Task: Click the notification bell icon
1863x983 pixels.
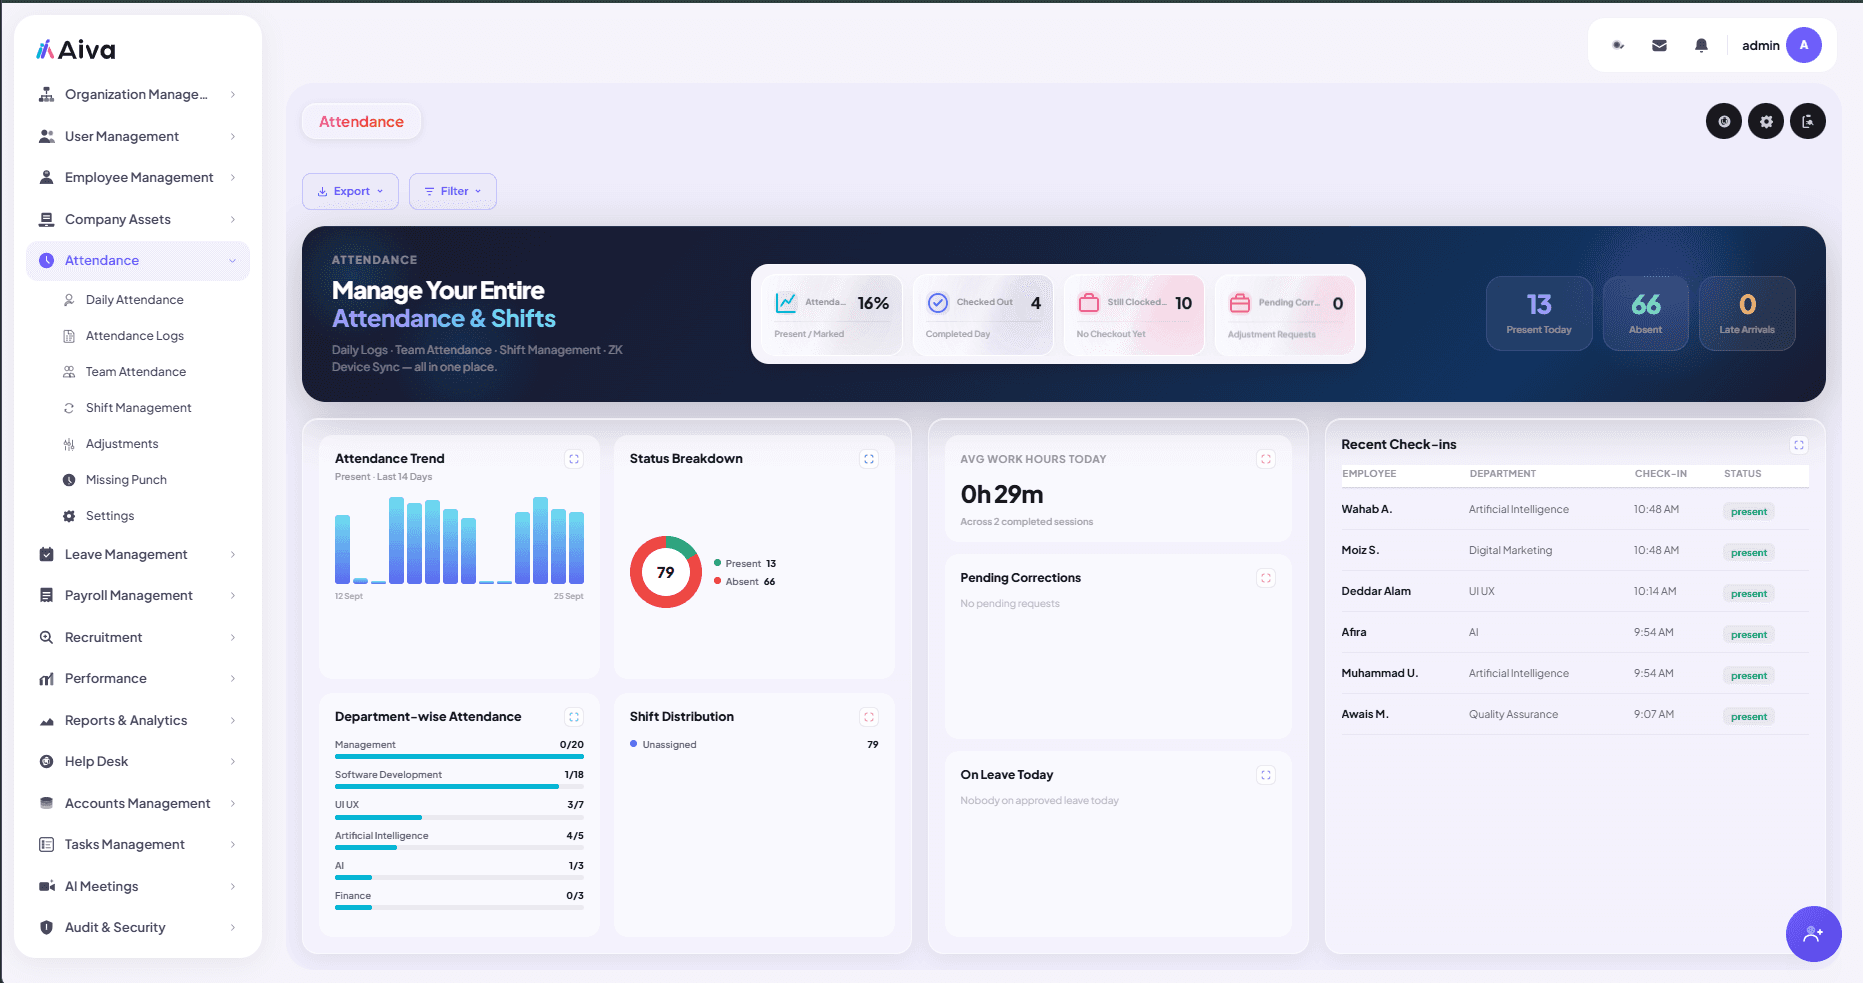Action: pos(1701,45)
